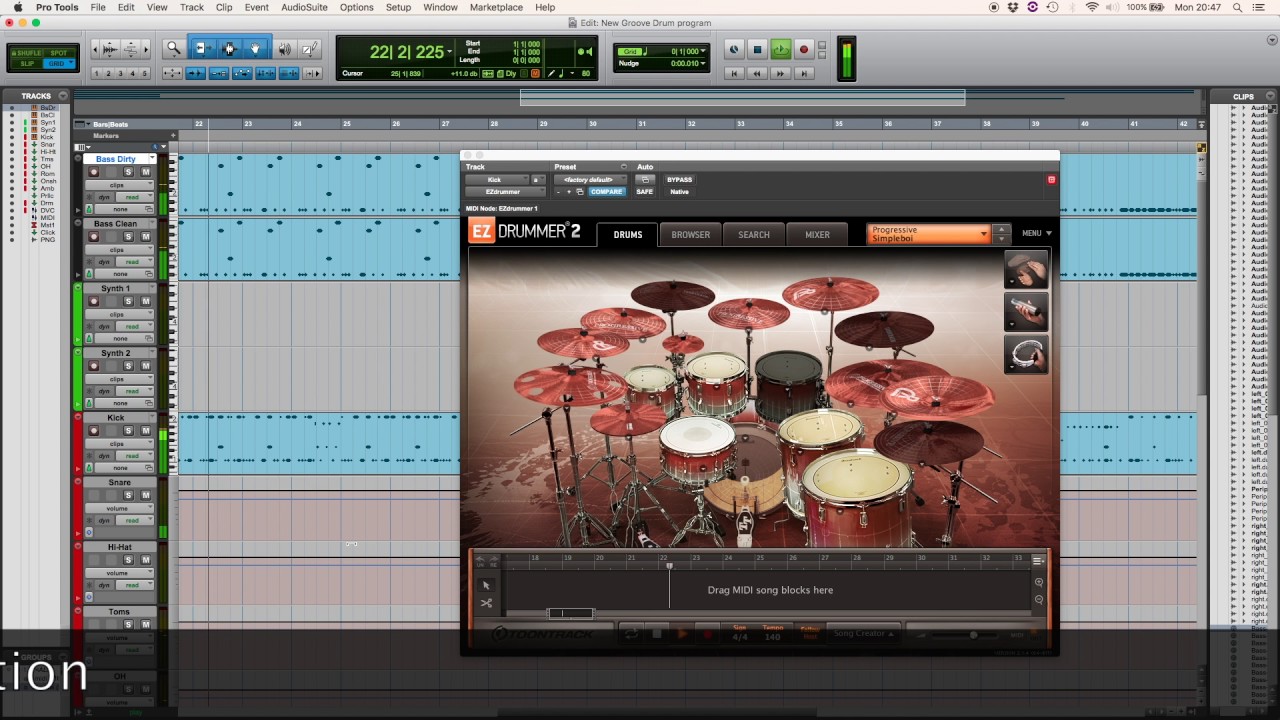
Task: Record-enable the Synth 1 track
Action: [x=94, y=302]
